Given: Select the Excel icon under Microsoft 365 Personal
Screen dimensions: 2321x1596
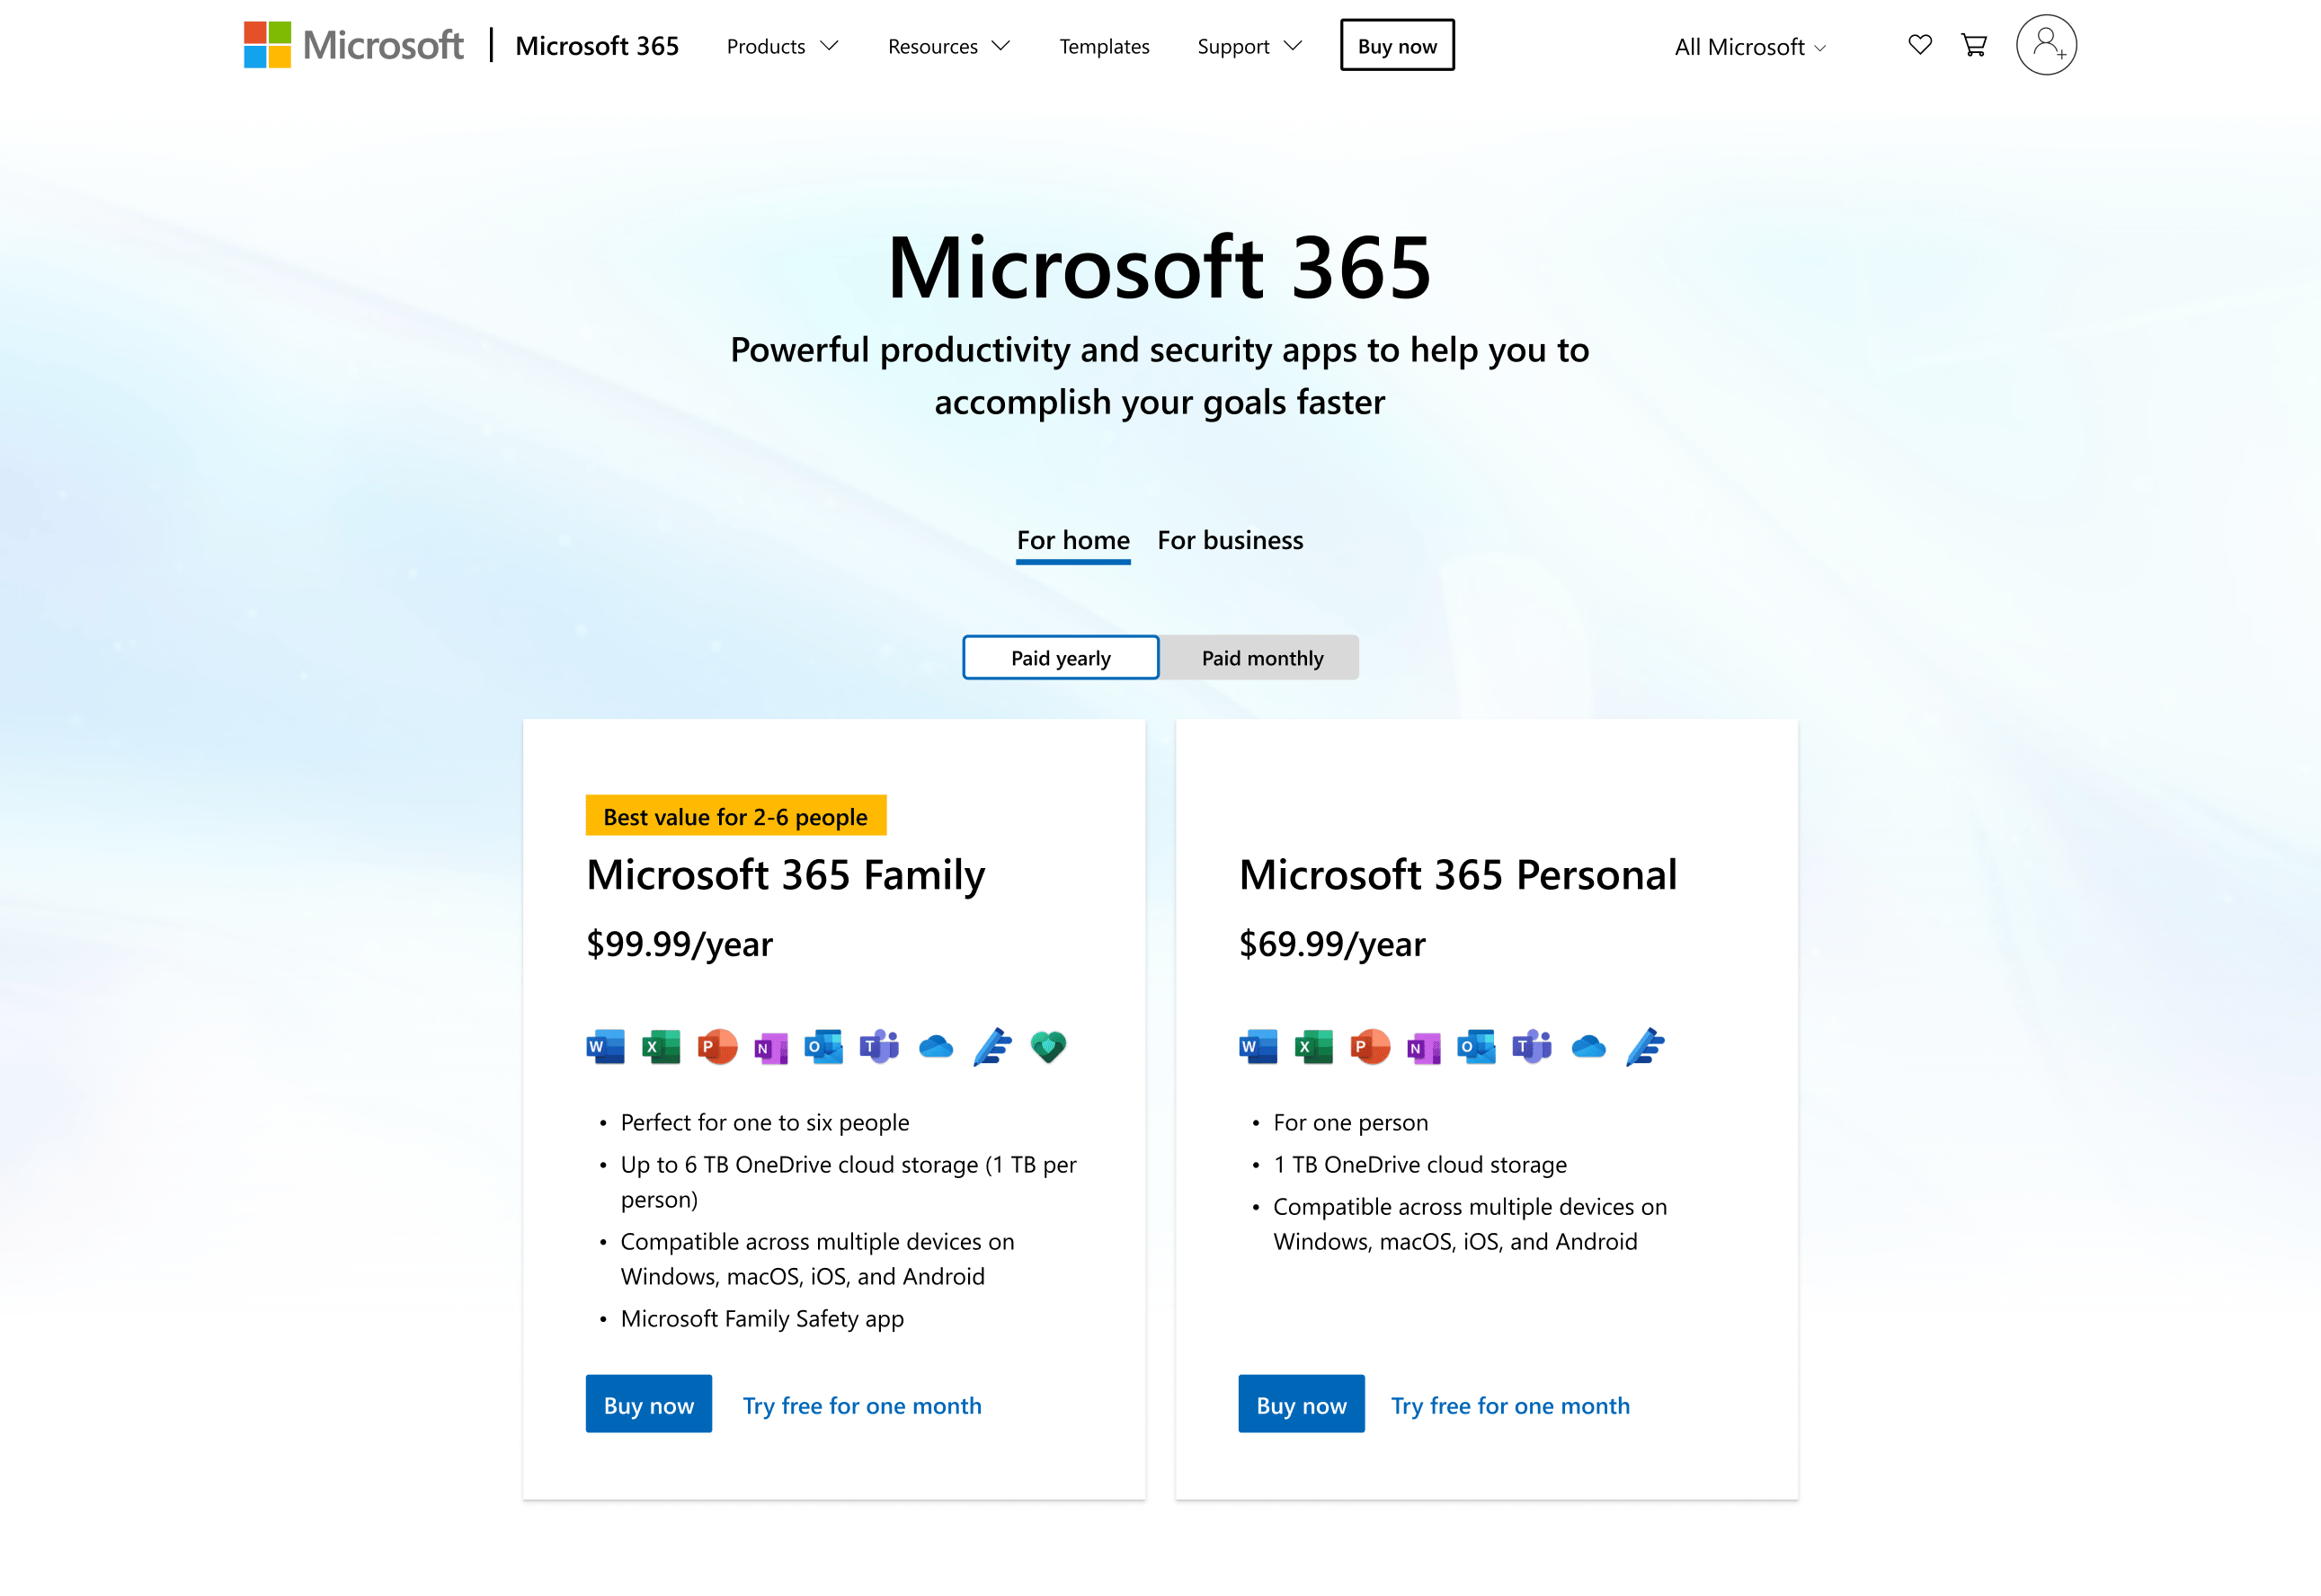Looking at the screenshot, I should pyautogui.click(x=1314, y=1047).
